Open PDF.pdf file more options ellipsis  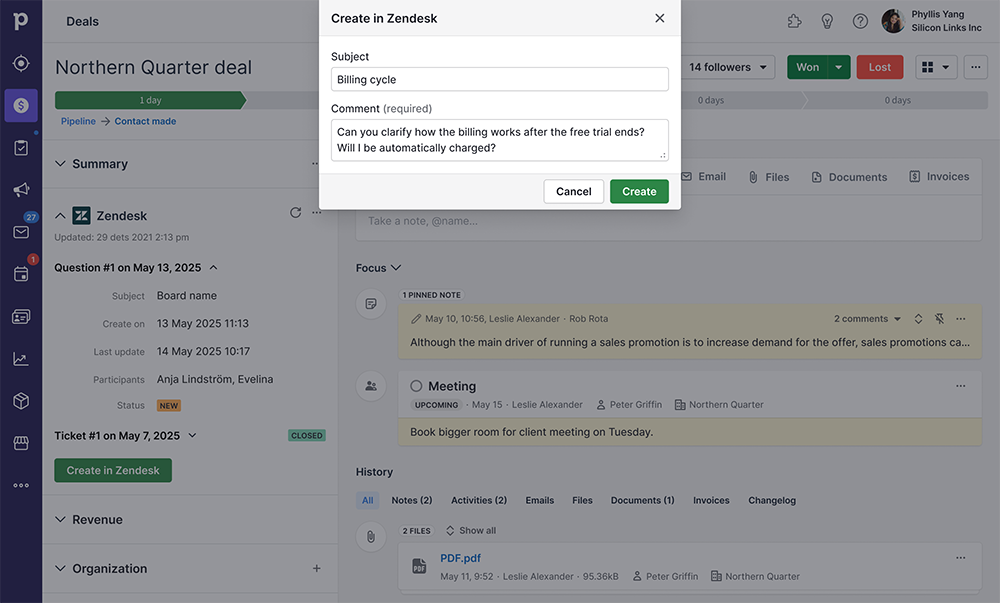point(960,558)
